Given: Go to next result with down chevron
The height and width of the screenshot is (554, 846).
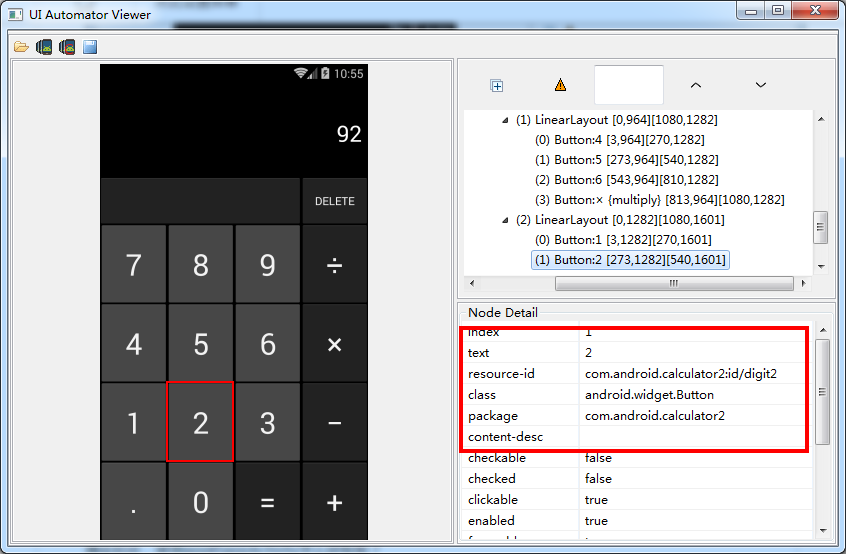Looking at the screenshot, I should click(x=760, y=85).
